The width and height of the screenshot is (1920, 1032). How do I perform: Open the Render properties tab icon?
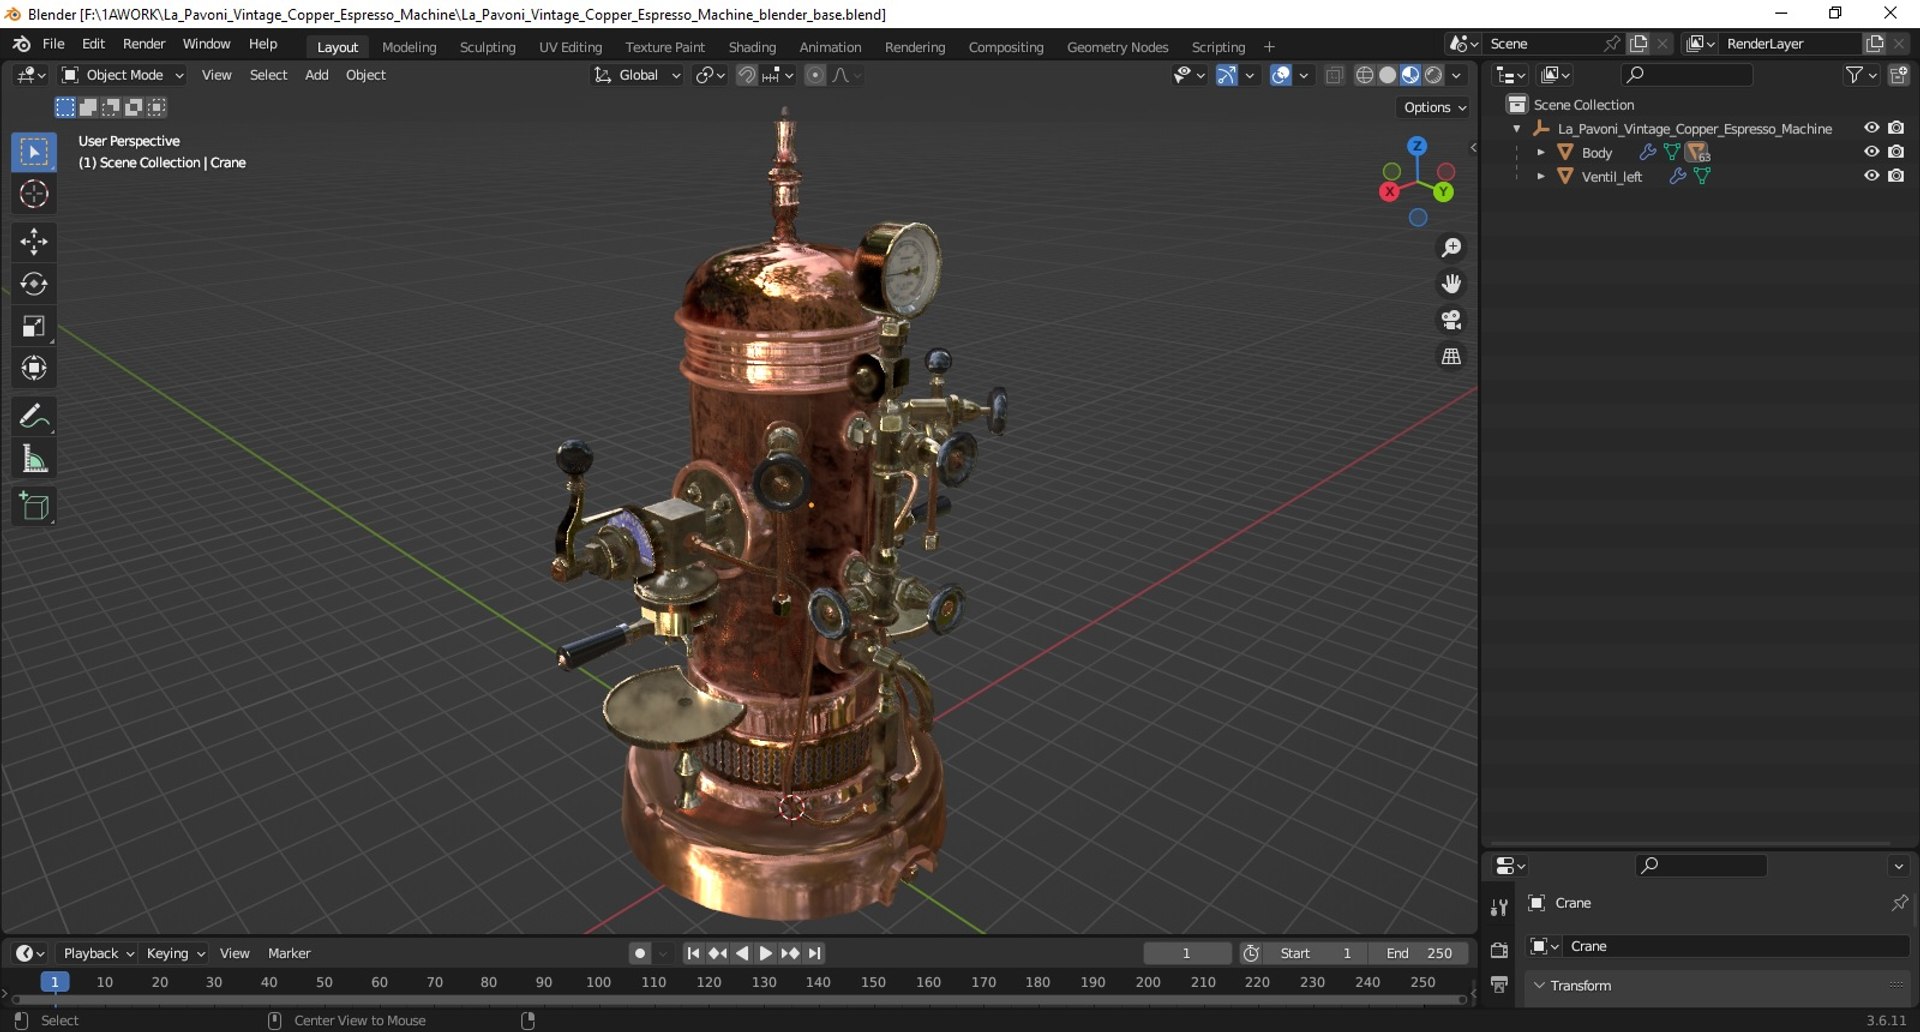(x=1499, y=950)
